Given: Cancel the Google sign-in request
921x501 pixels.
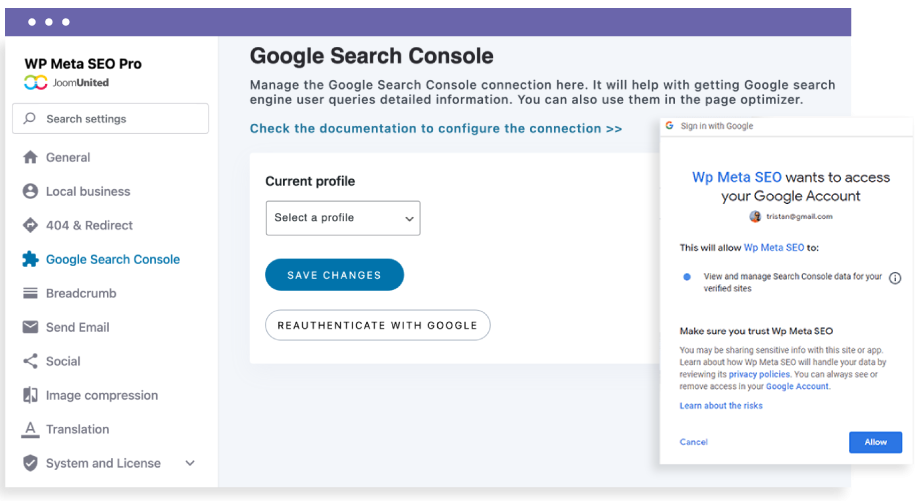Looking at the screenshot, I should (693, 442).
